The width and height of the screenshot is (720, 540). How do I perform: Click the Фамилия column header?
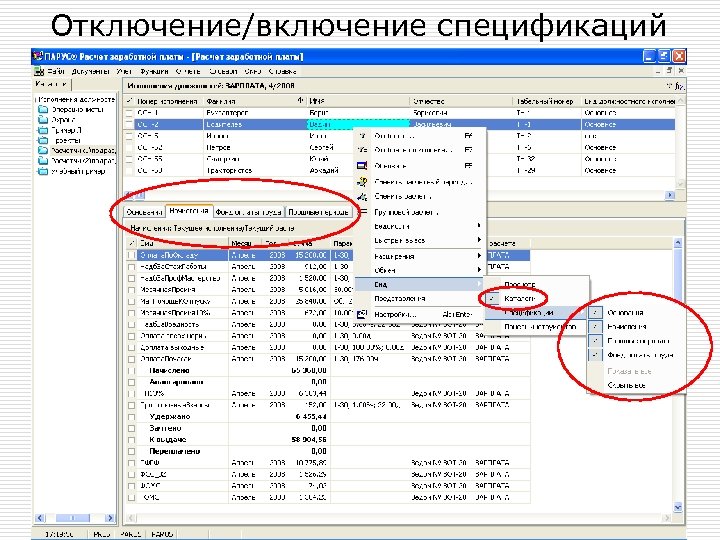tap(255, 101)
